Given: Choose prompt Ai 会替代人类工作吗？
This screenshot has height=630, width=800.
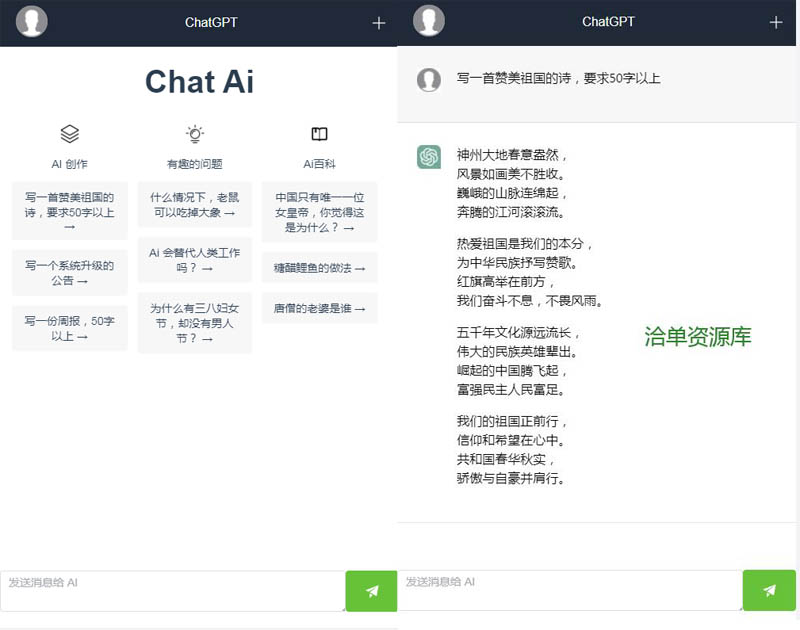Looking at the screenshot, I should (195, 260).
